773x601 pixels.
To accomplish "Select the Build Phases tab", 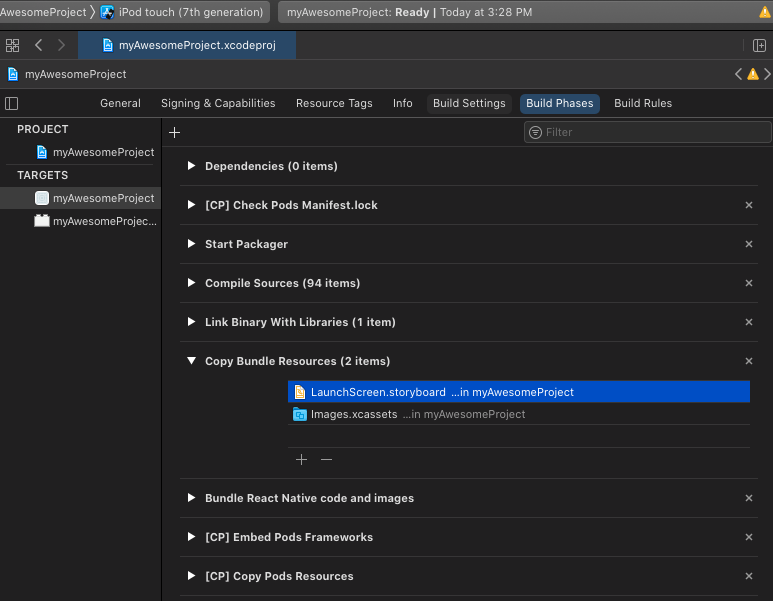I will point(560,104).
